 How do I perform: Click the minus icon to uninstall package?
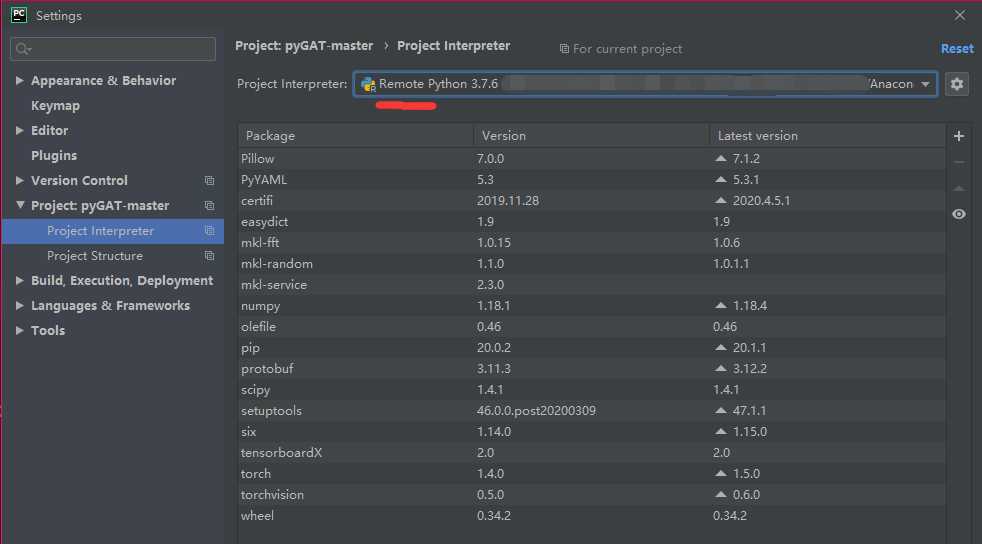point(959,162)
